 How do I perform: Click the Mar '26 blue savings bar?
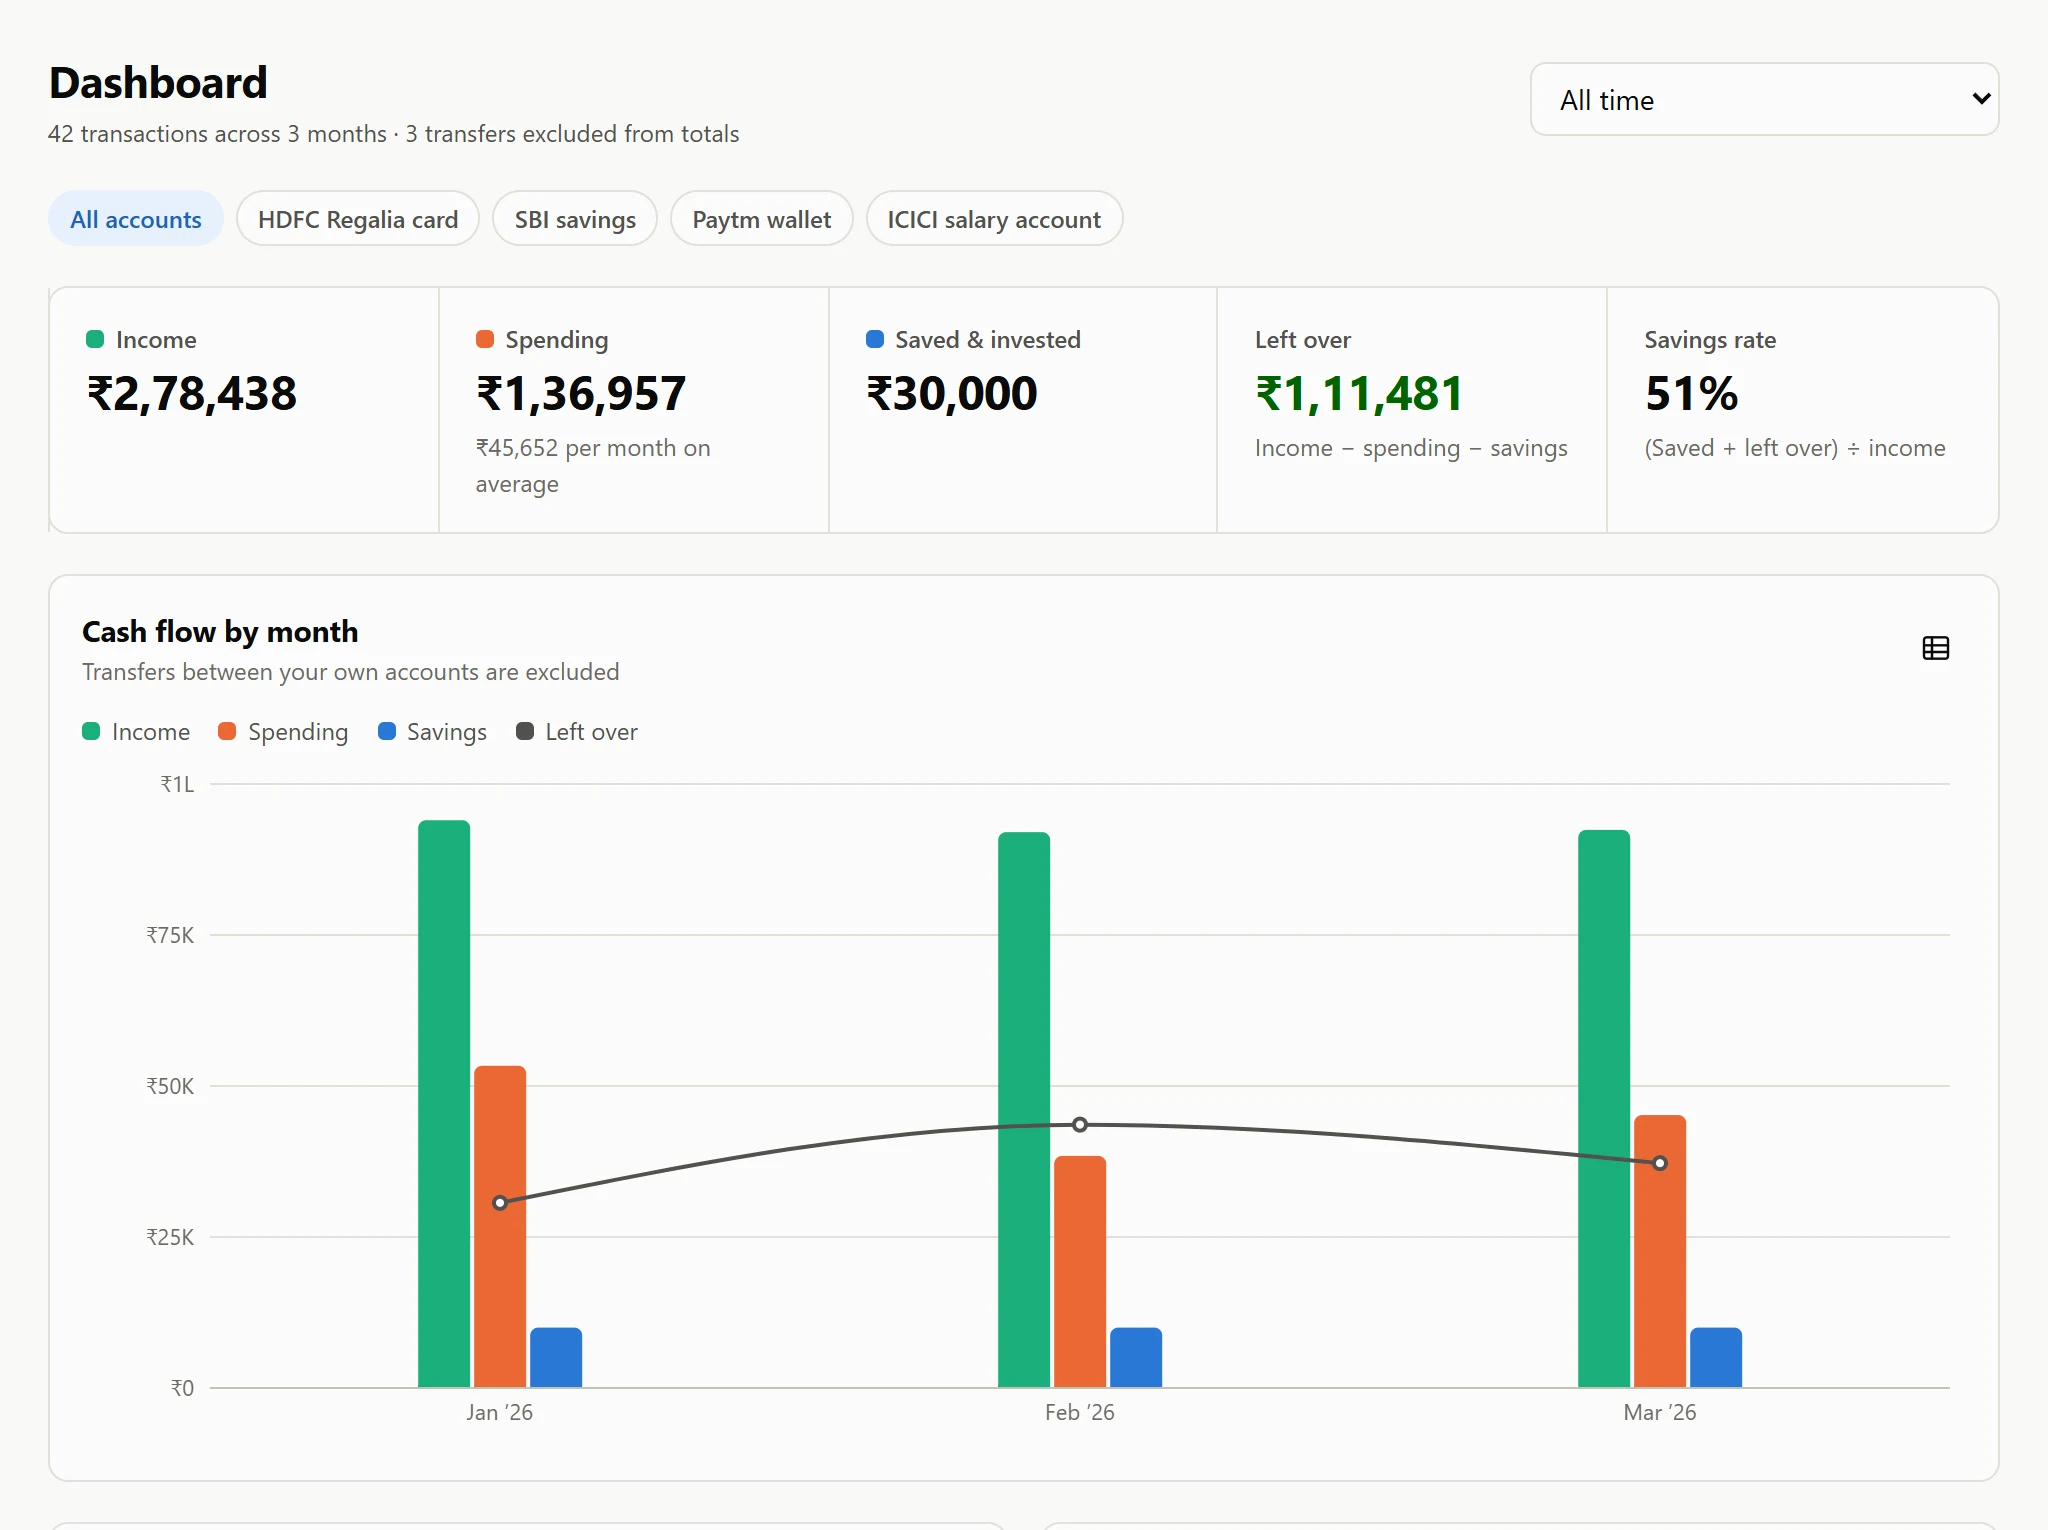click(1716, 1358)
